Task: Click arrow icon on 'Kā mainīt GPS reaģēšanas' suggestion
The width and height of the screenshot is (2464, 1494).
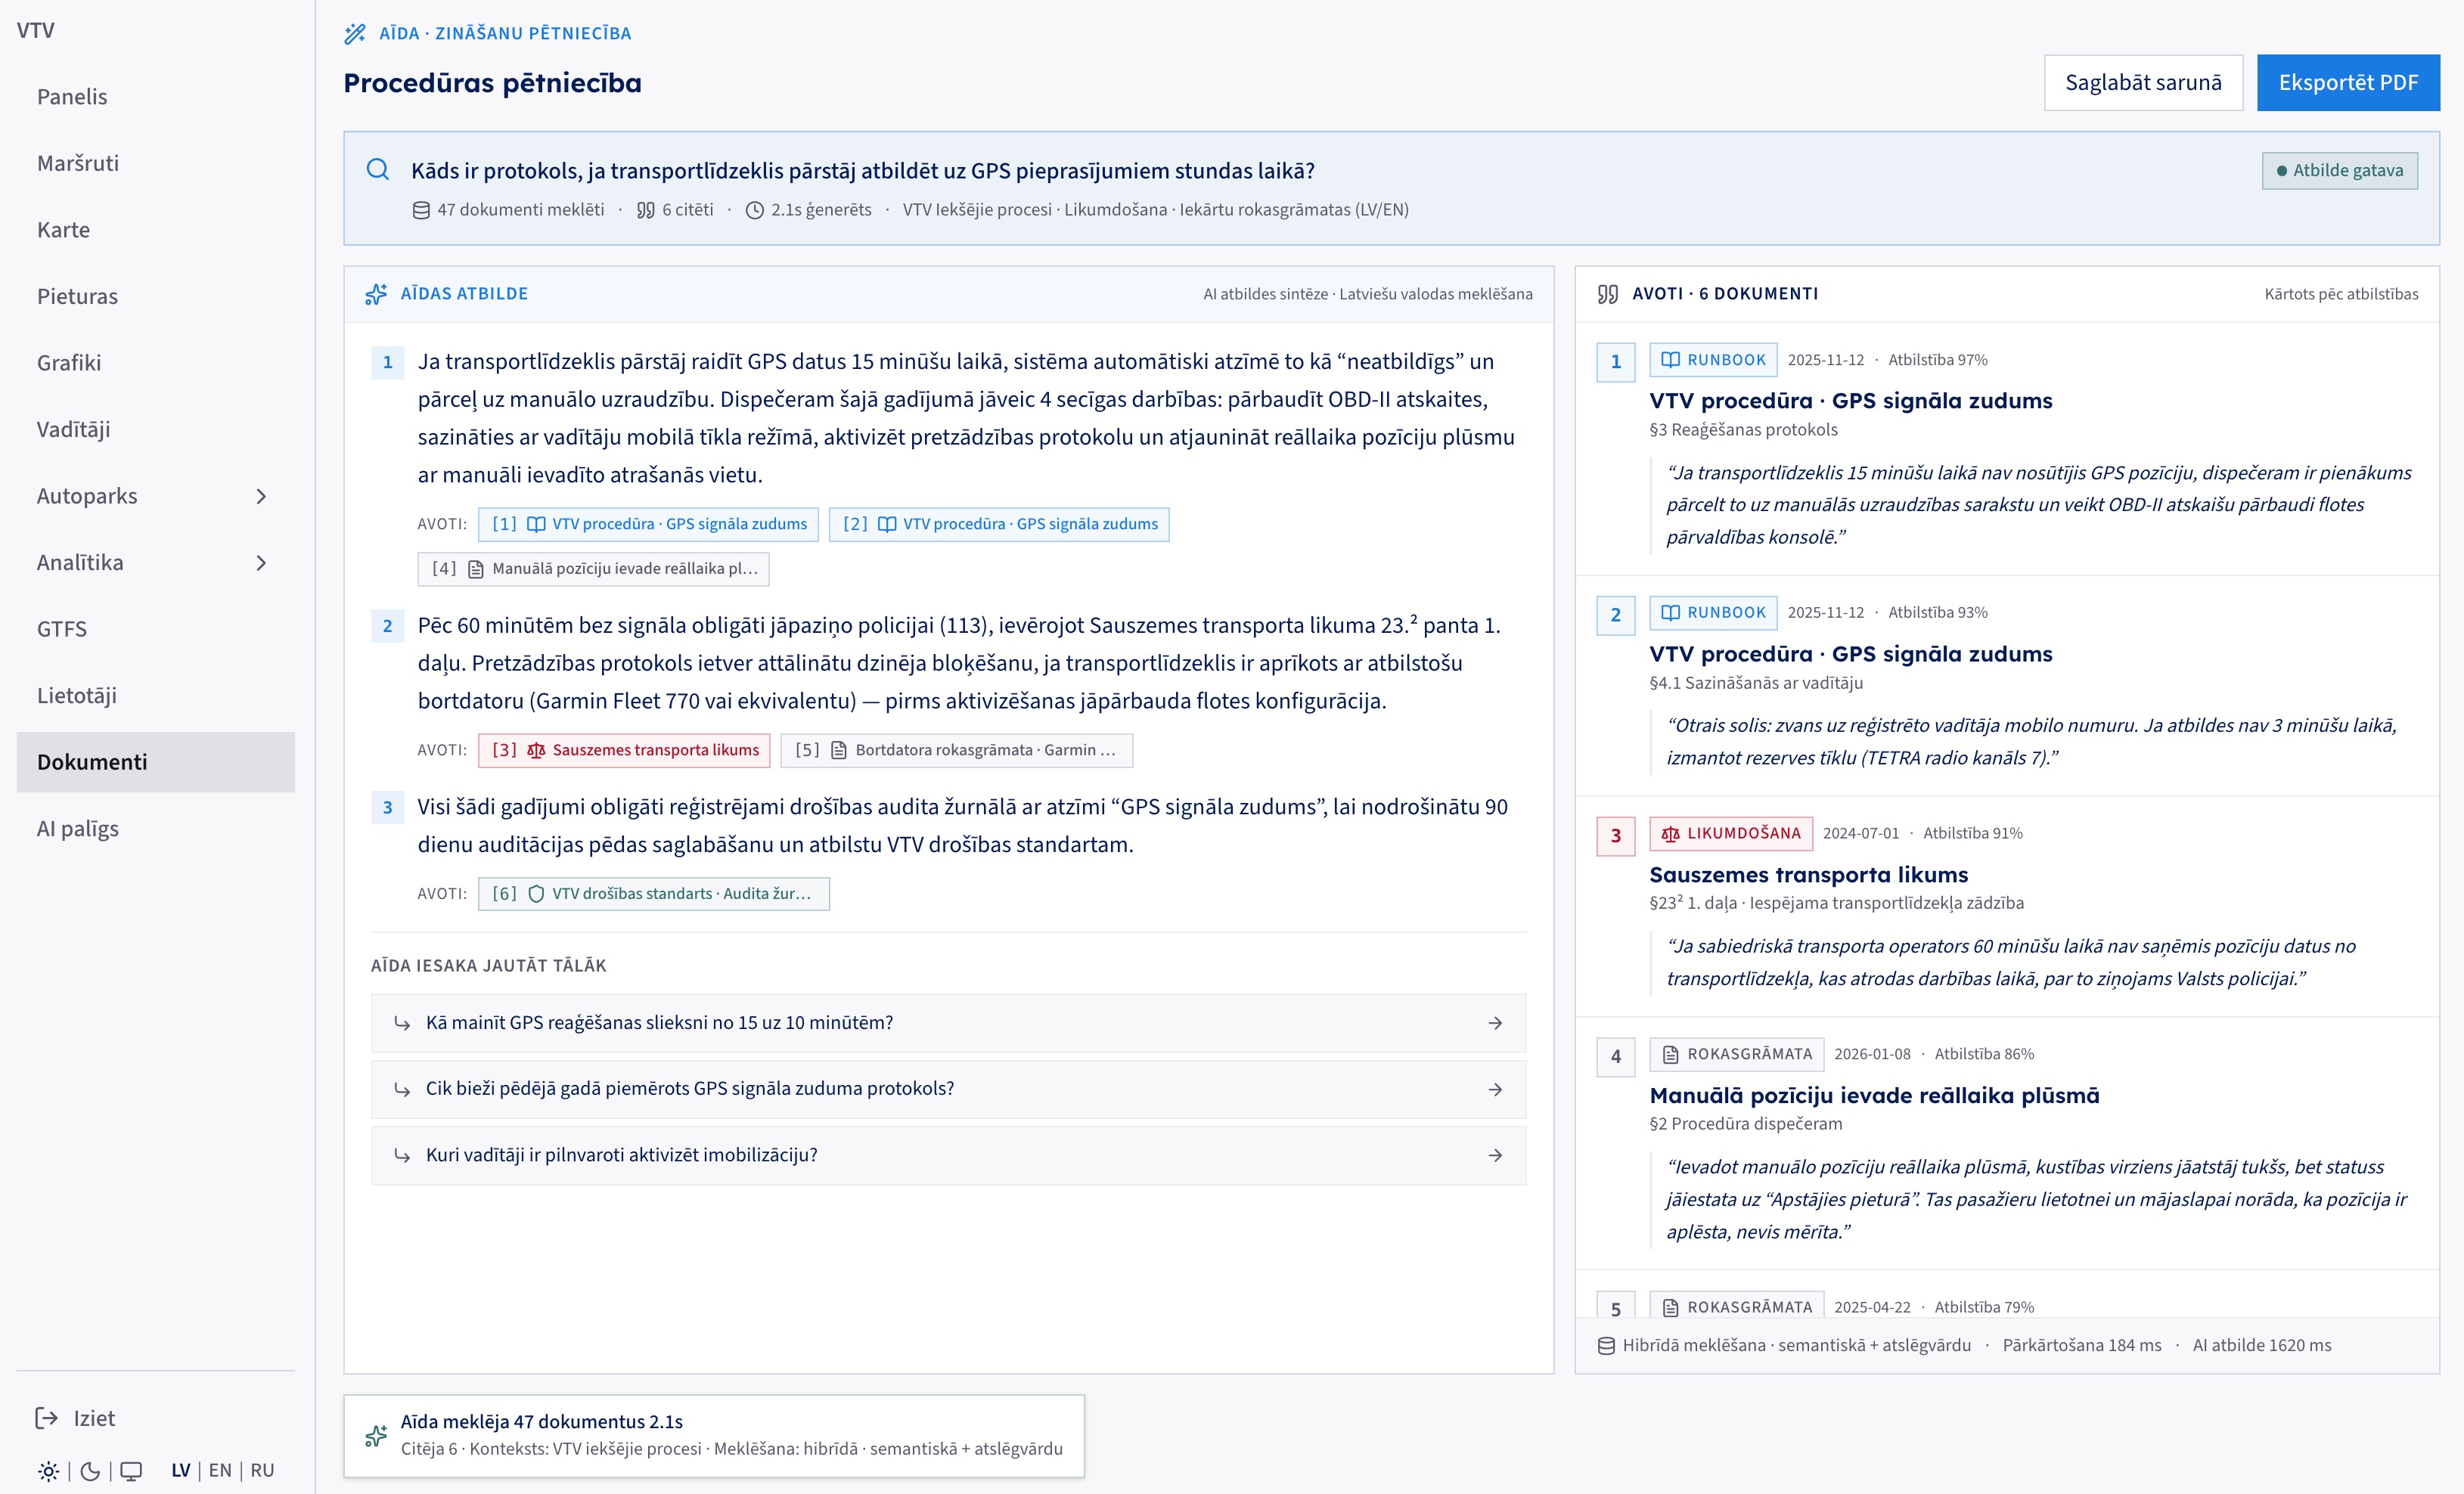Action: coord(1495,1023)
